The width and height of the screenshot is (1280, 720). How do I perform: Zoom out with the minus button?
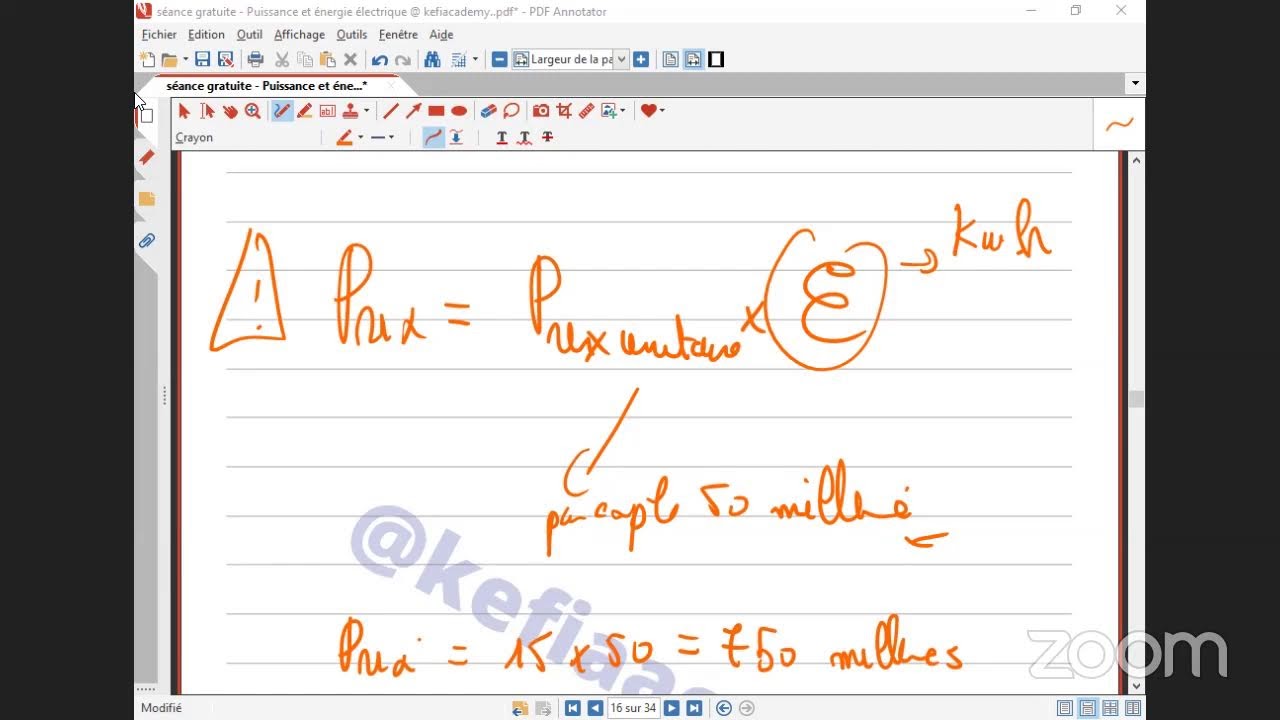[x=500, y=60]
